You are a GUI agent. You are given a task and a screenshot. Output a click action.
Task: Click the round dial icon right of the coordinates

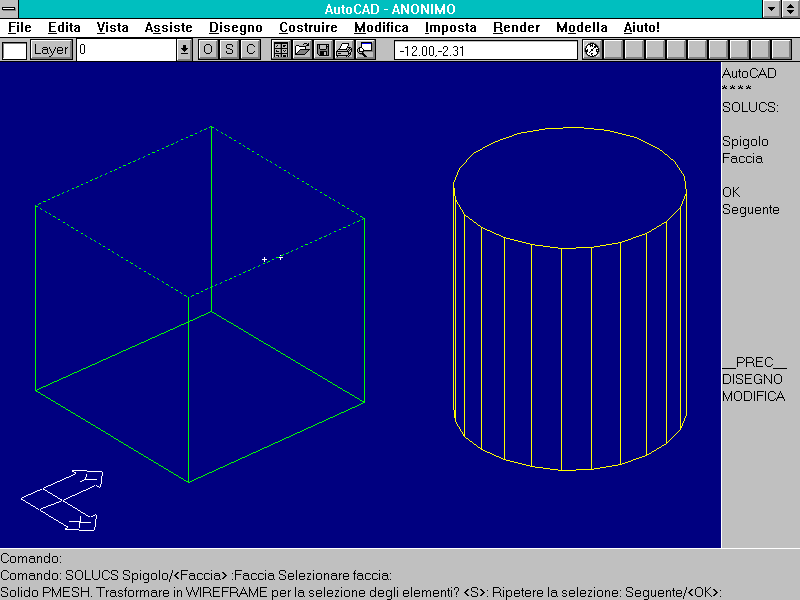point(592,50)
